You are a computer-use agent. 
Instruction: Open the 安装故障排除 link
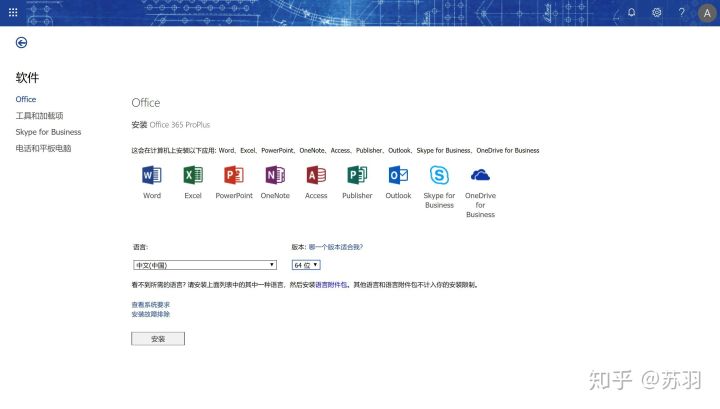151,314
